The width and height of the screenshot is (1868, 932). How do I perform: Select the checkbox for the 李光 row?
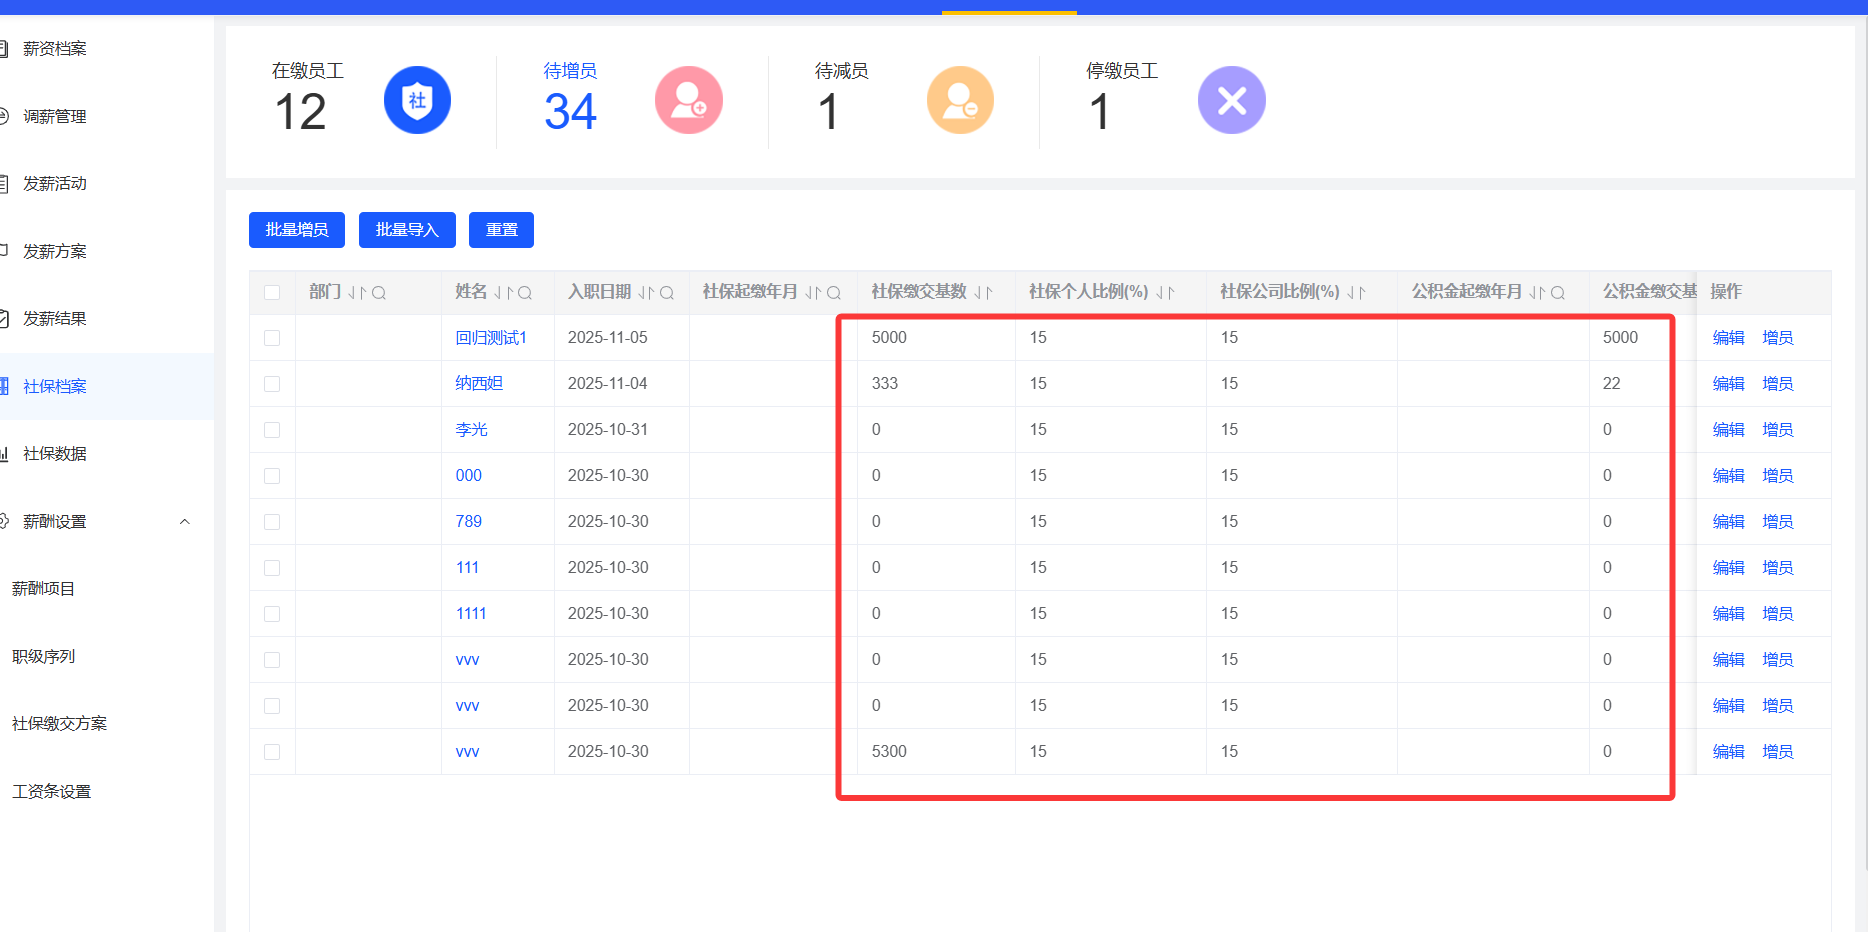pyautogui.click(x=272, y=430)
